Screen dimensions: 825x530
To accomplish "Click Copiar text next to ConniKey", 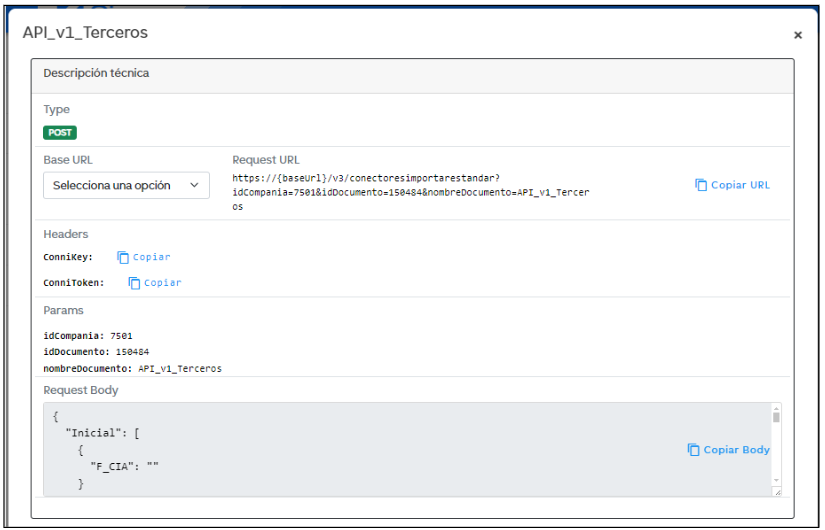I will 152,257.
